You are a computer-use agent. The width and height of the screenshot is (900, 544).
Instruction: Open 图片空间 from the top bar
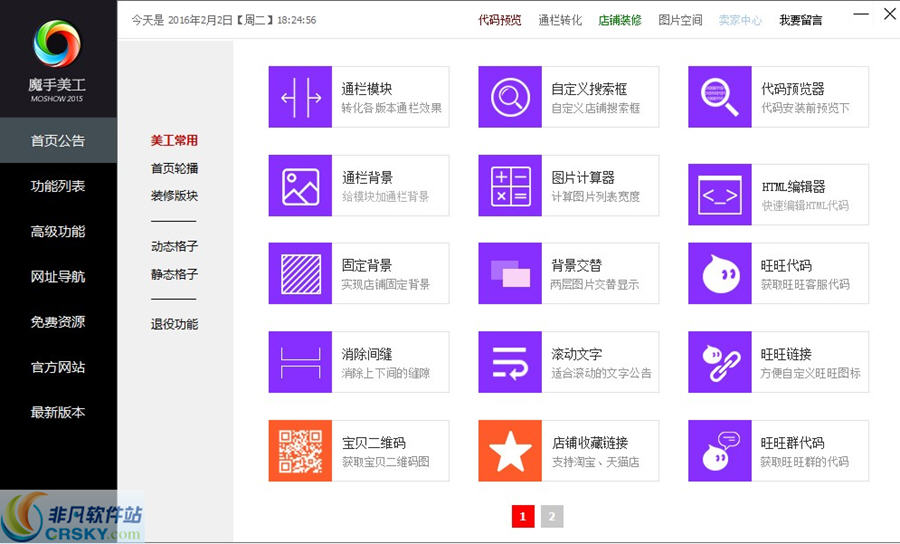pyautogui.click(x=680, y=20)
